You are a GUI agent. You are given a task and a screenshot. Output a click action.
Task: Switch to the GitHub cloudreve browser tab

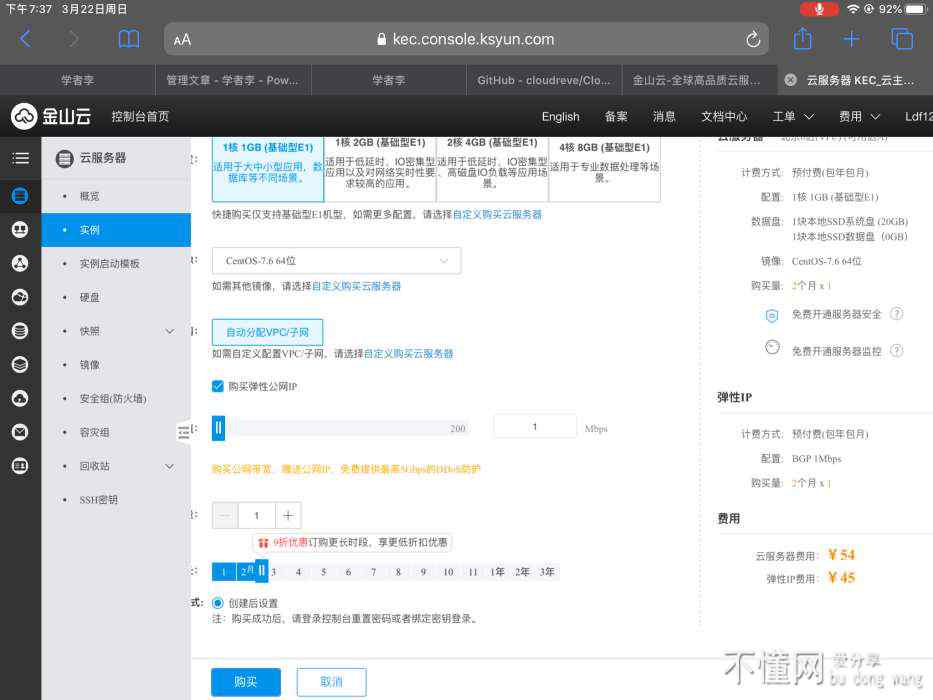pos(543,80)
